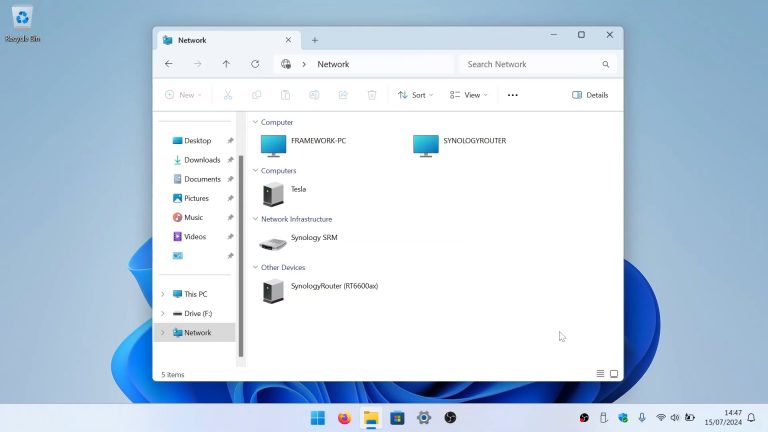This screenshot has width=768, height=432.
Task: Click the network location icon in address bar
Action: 286,64
